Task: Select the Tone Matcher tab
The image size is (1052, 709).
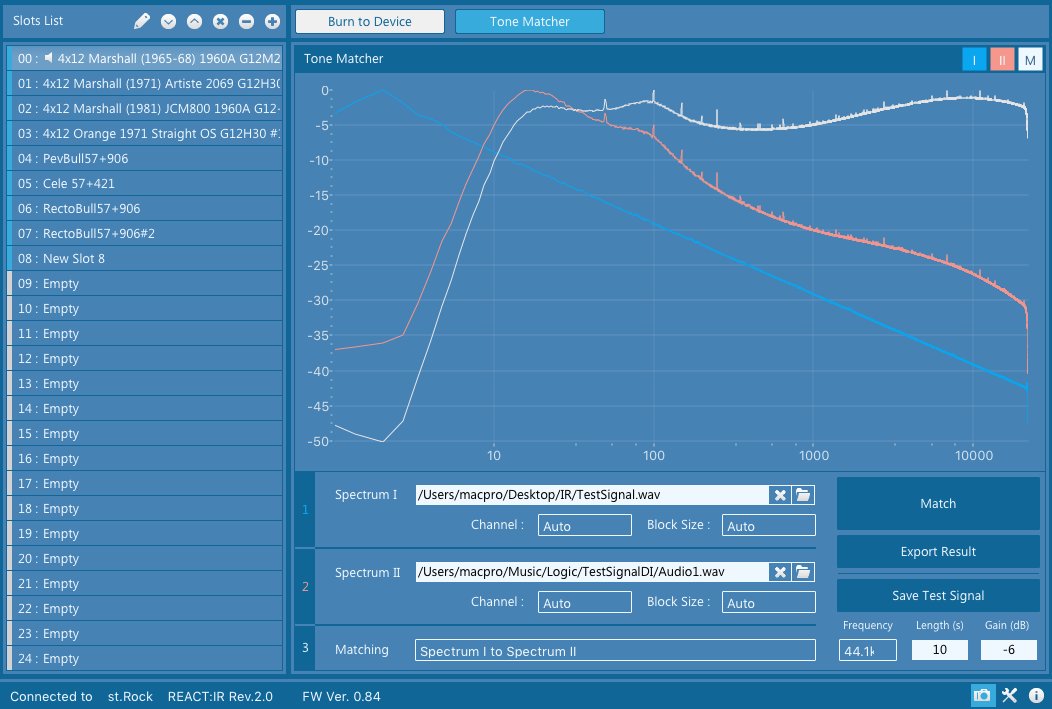Action: pos(529,21)
